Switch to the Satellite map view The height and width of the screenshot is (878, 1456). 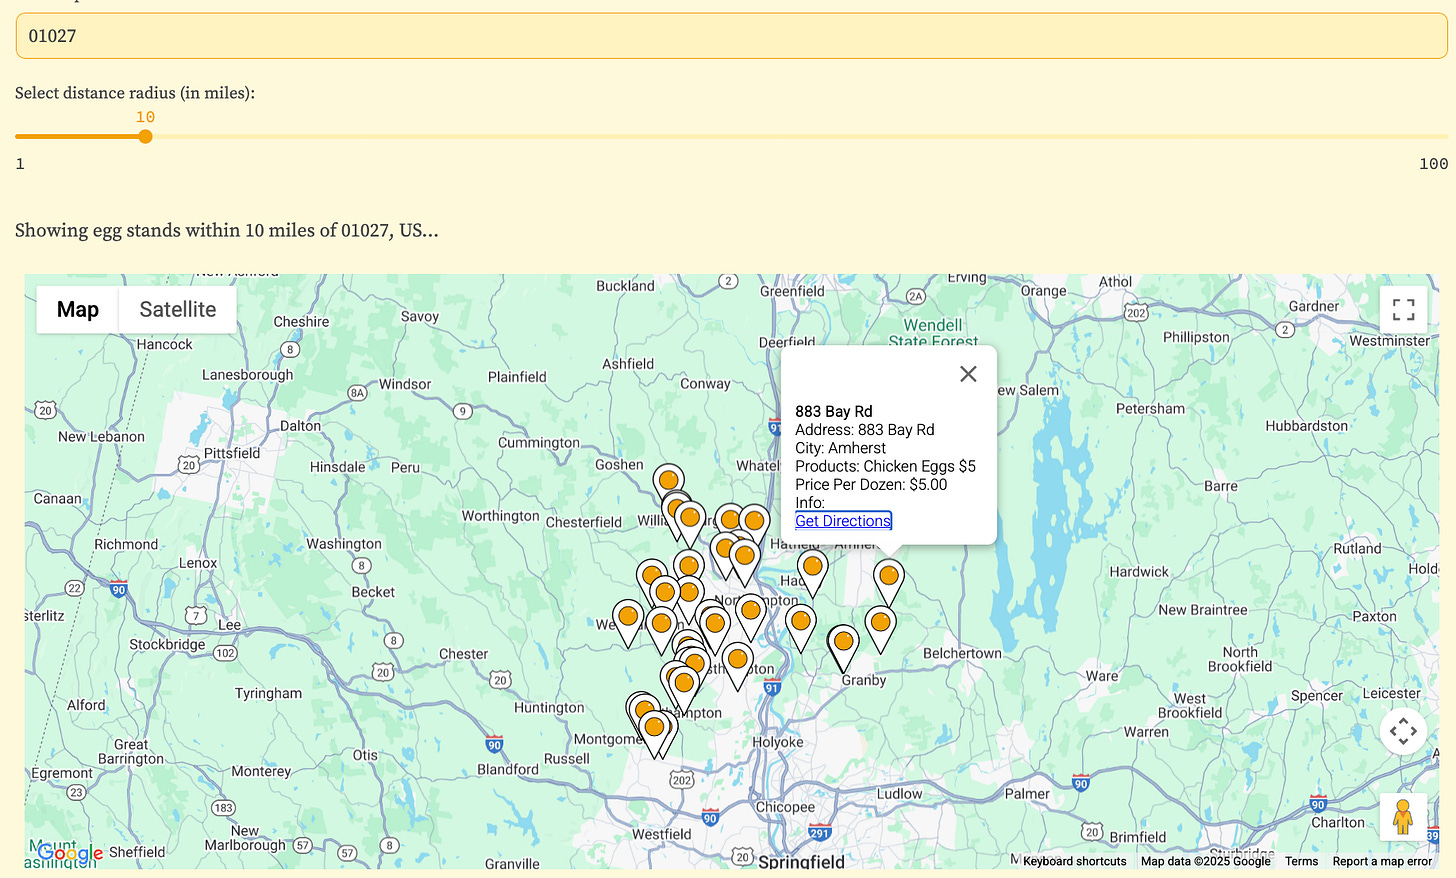point(177,309)
